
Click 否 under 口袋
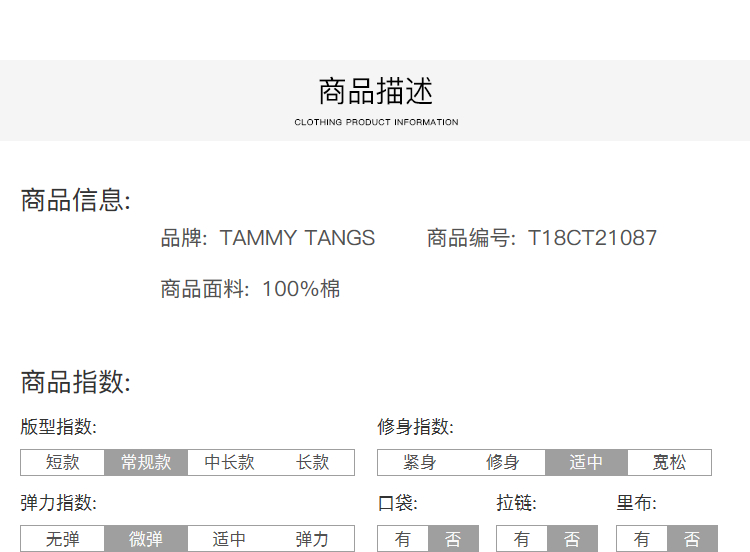click(x=453, y=539)
